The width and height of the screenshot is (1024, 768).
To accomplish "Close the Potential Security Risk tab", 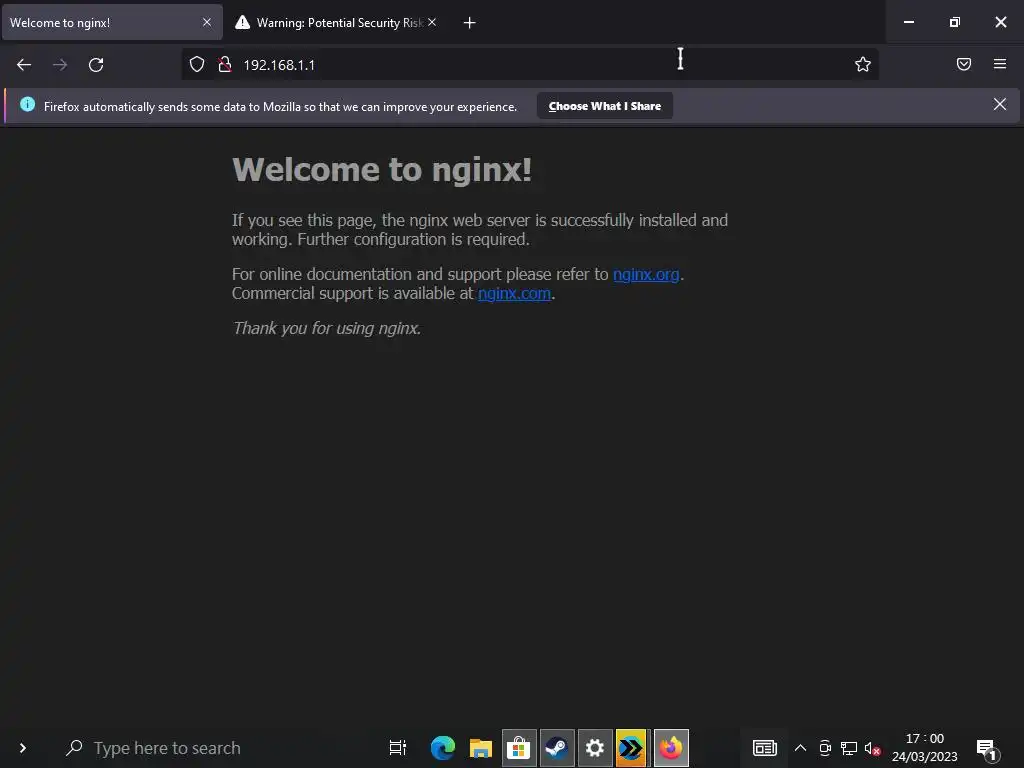I will [x=432, y=22].
